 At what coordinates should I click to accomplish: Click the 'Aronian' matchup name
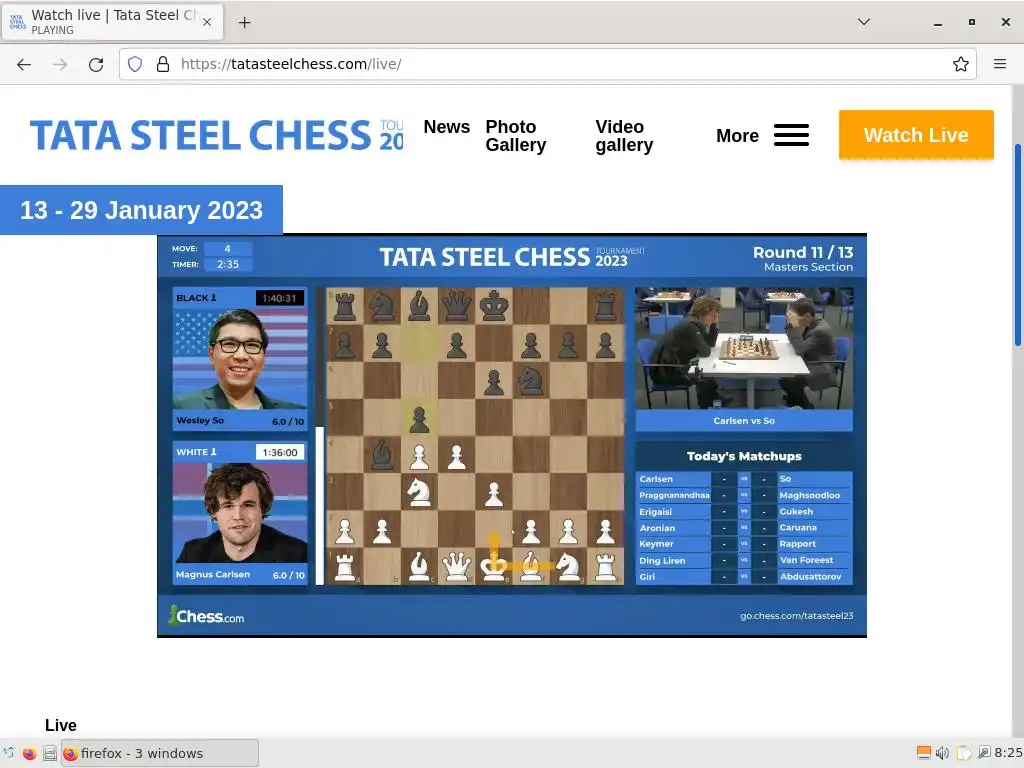[657, 528]
